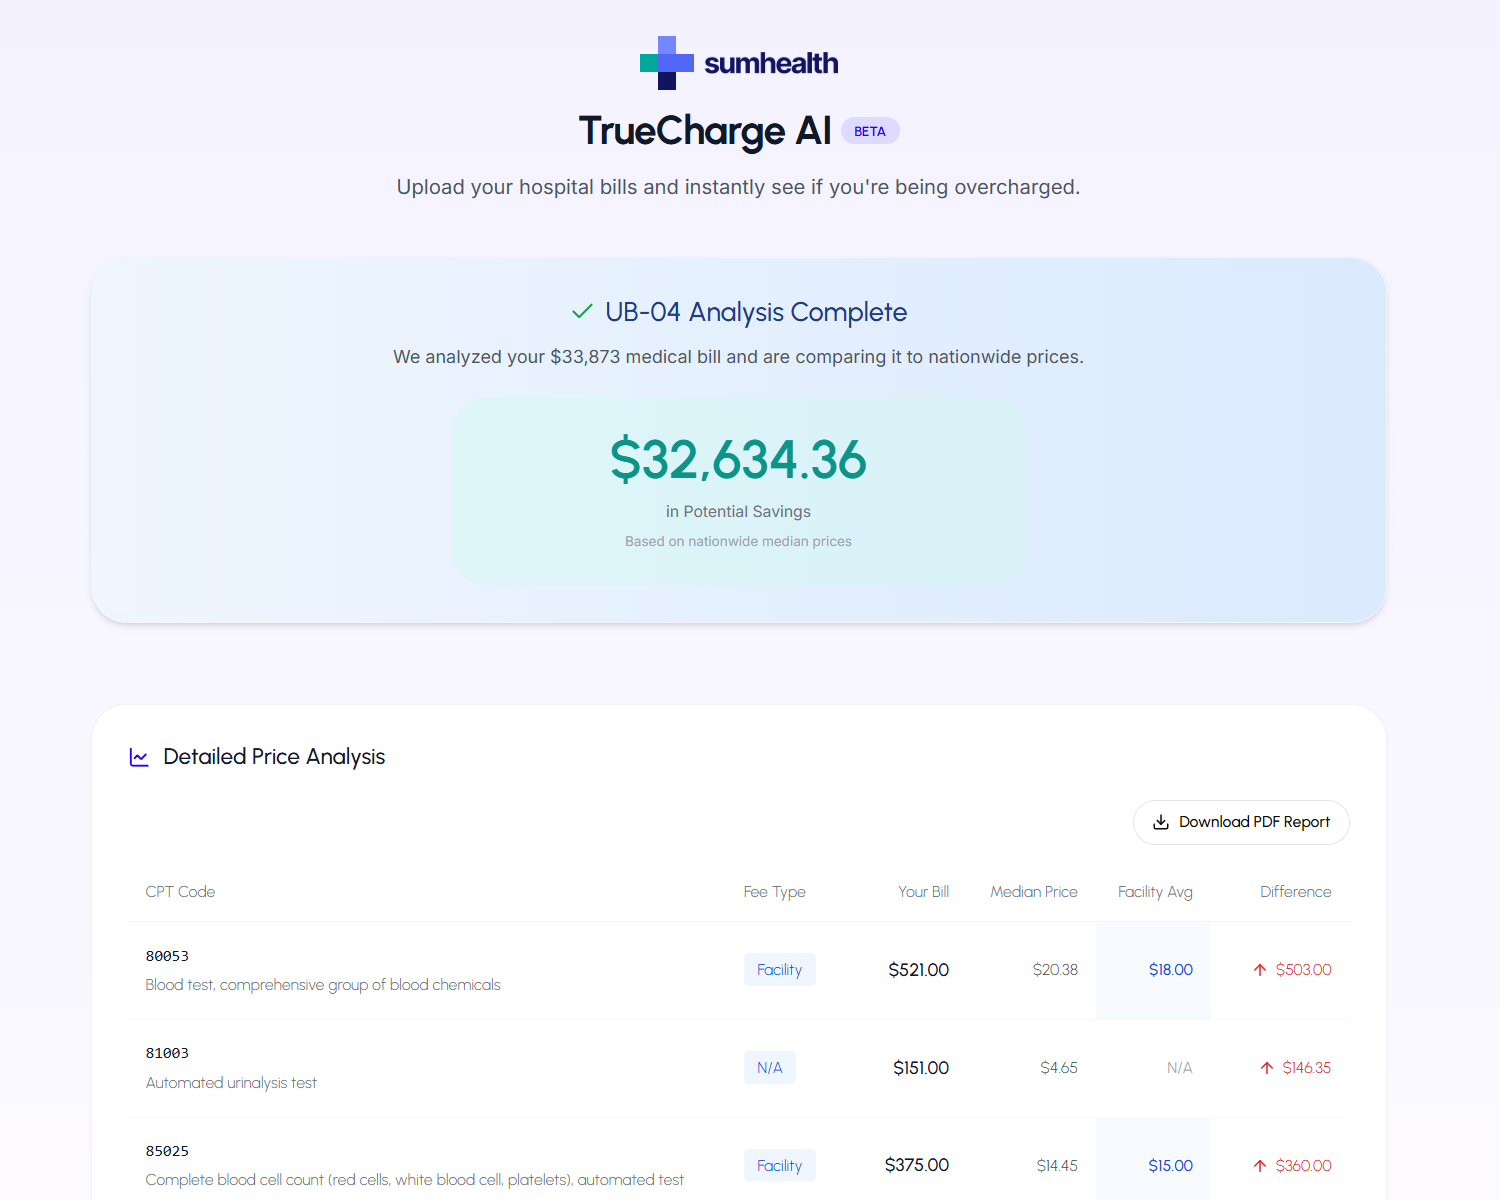
Task: Click the Difference column header
Action: click(x=1295, y=892)
